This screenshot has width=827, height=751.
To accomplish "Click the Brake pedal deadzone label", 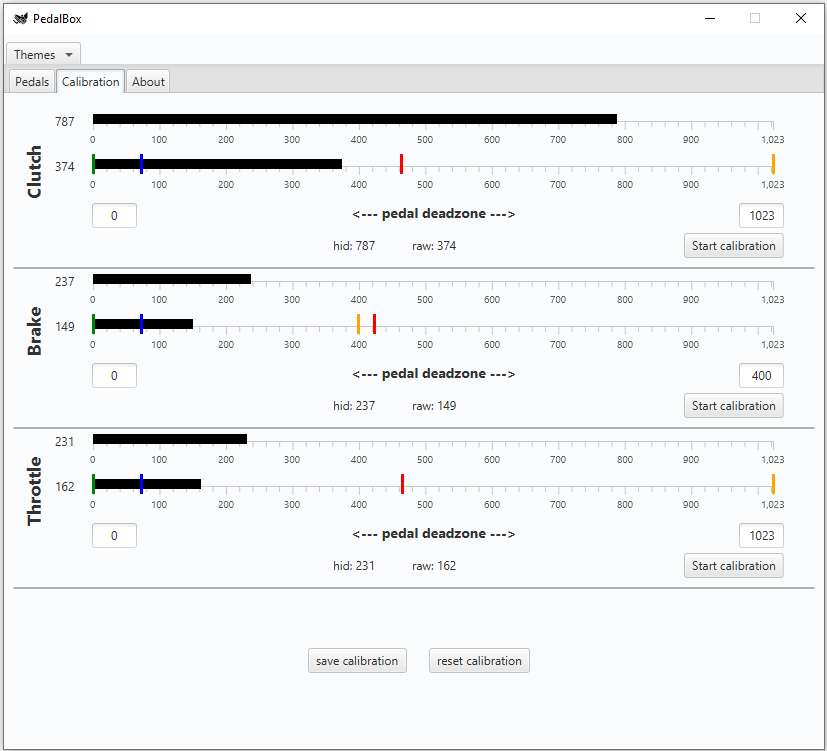I will pos(434,373).
